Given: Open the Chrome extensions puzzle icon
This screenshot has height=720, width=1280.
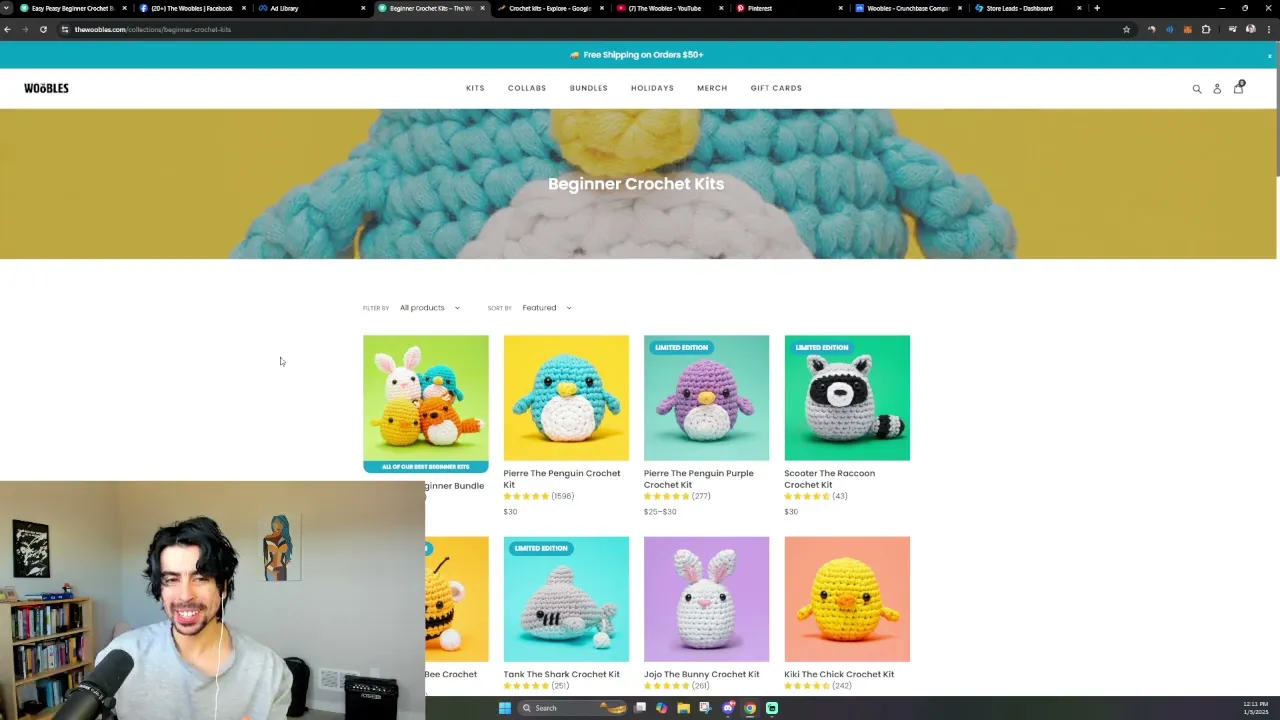Looking at the screenshot, I should [1206, 30].
